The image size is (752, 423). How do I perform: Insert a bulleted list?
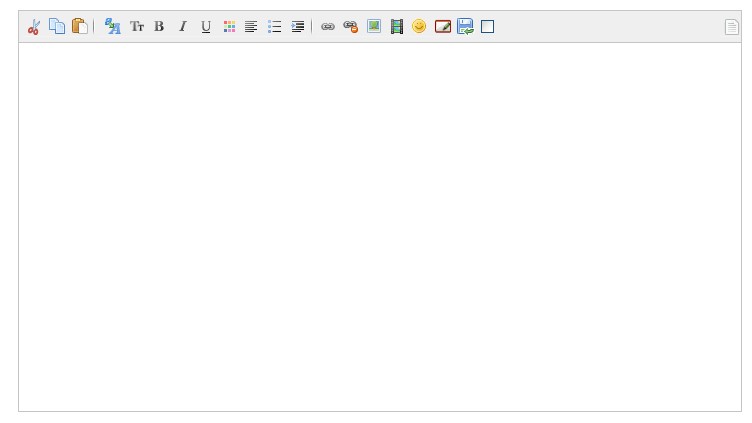(x=274, y=26)
